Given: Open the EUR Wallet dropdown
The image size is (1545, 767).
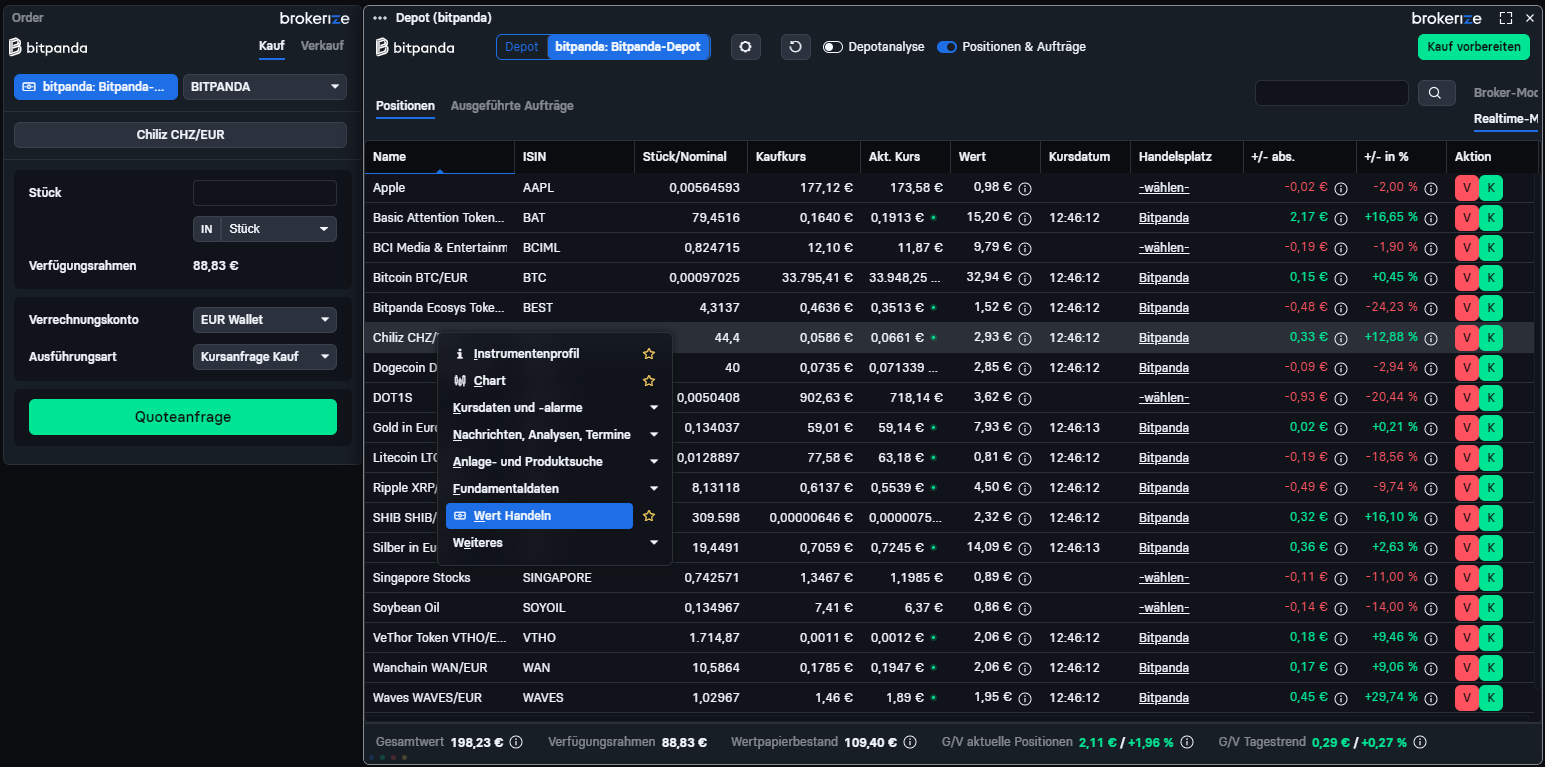Looking at the screenshot, I should click(265, 320).
